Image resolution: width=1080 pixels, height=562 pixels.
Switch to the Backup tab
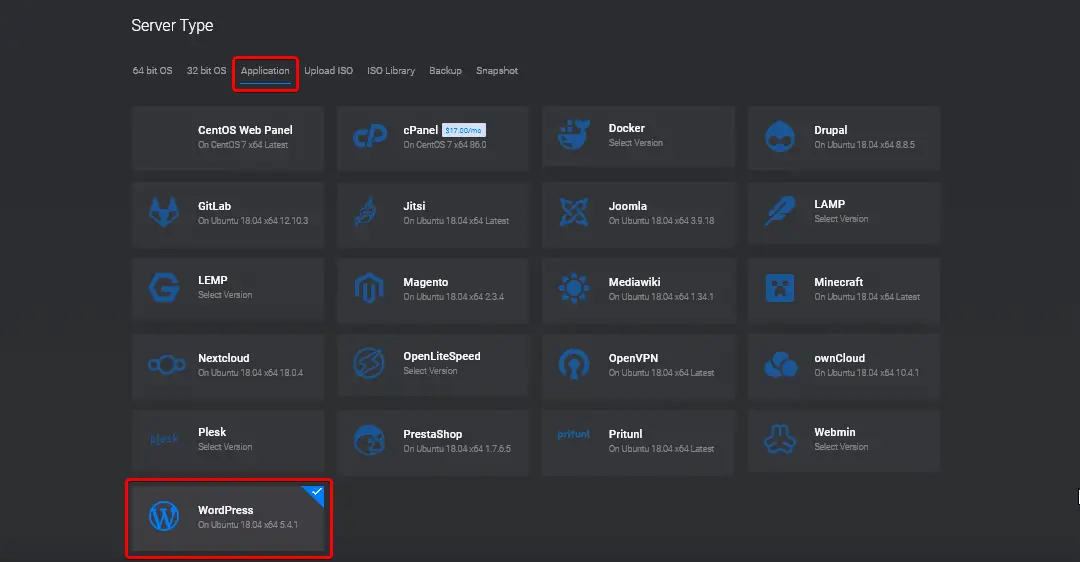(x=446, y=70)
